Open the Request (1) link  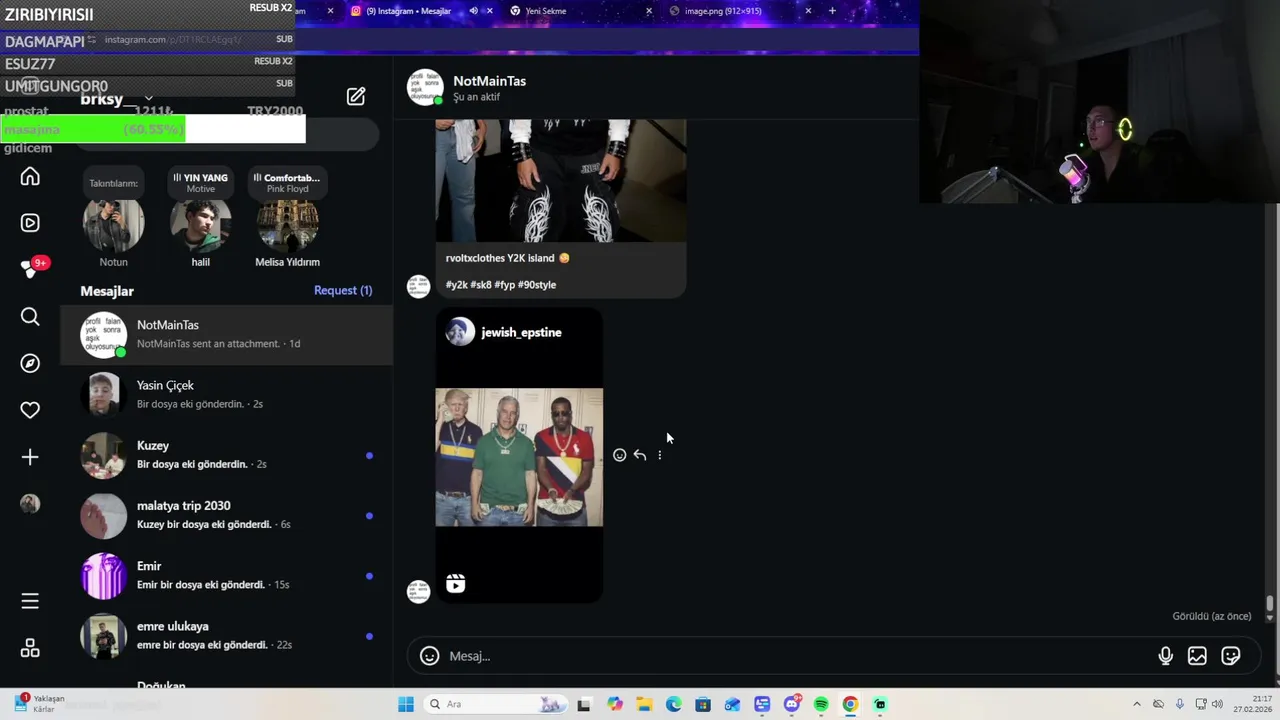pyautogui.click(x=343, y=290)
